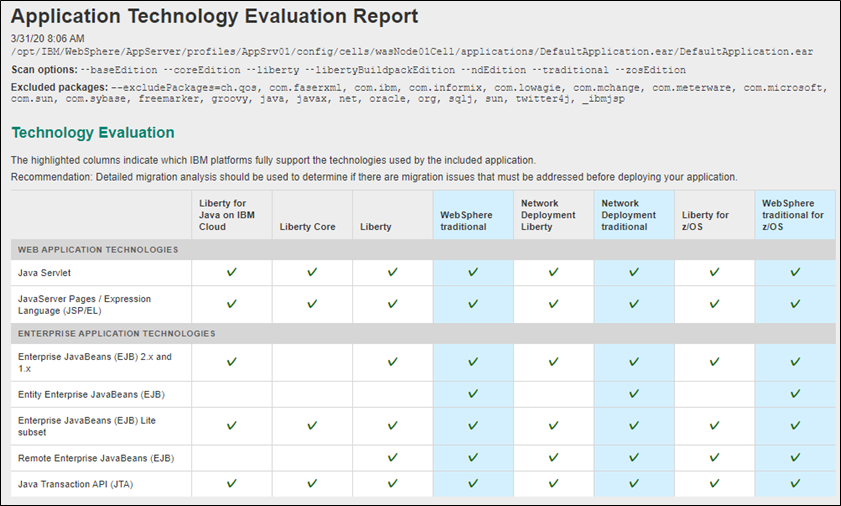Image resolution: width=841 pixels, height=506 pixels.
Task: Click the JavaServer Pages / Expression Language row label
Action: (x=84, y=305)
